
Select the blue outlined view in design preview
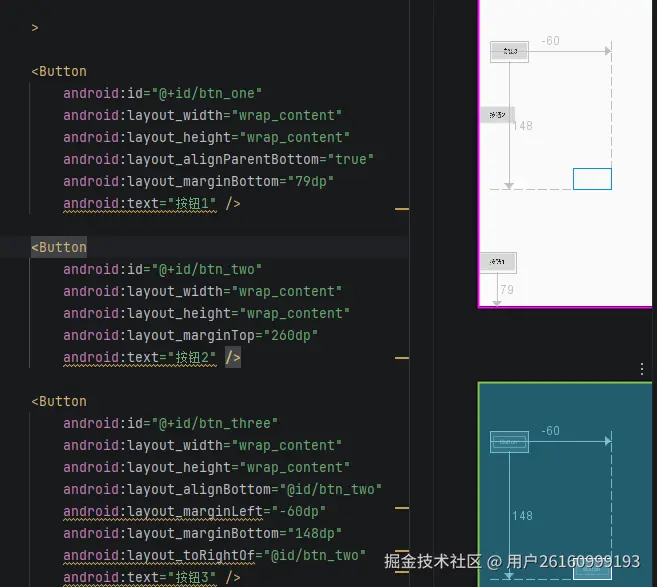pos(592,179)
